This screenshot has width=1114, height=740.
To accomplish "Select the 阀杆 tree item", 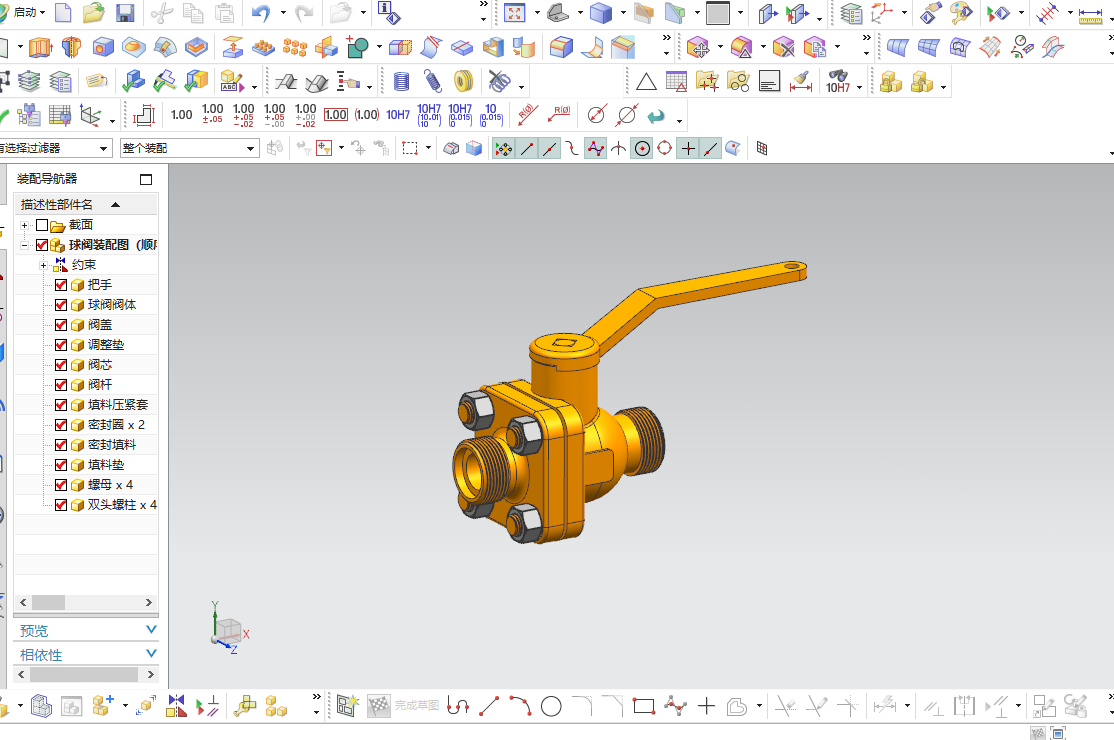I will tap(100, 385).
